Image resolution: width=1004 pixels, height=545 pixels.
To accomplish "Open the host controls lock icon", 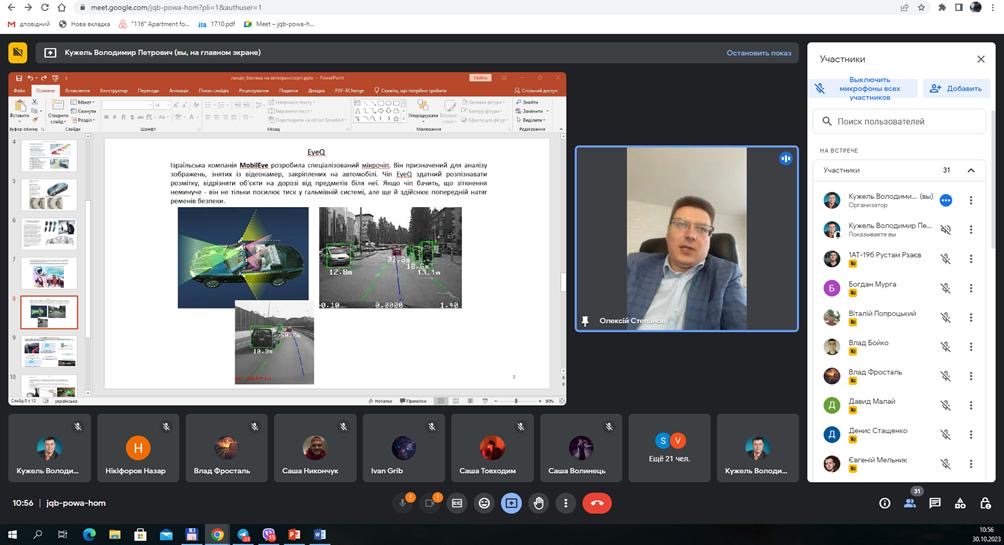I will (984, 503).
